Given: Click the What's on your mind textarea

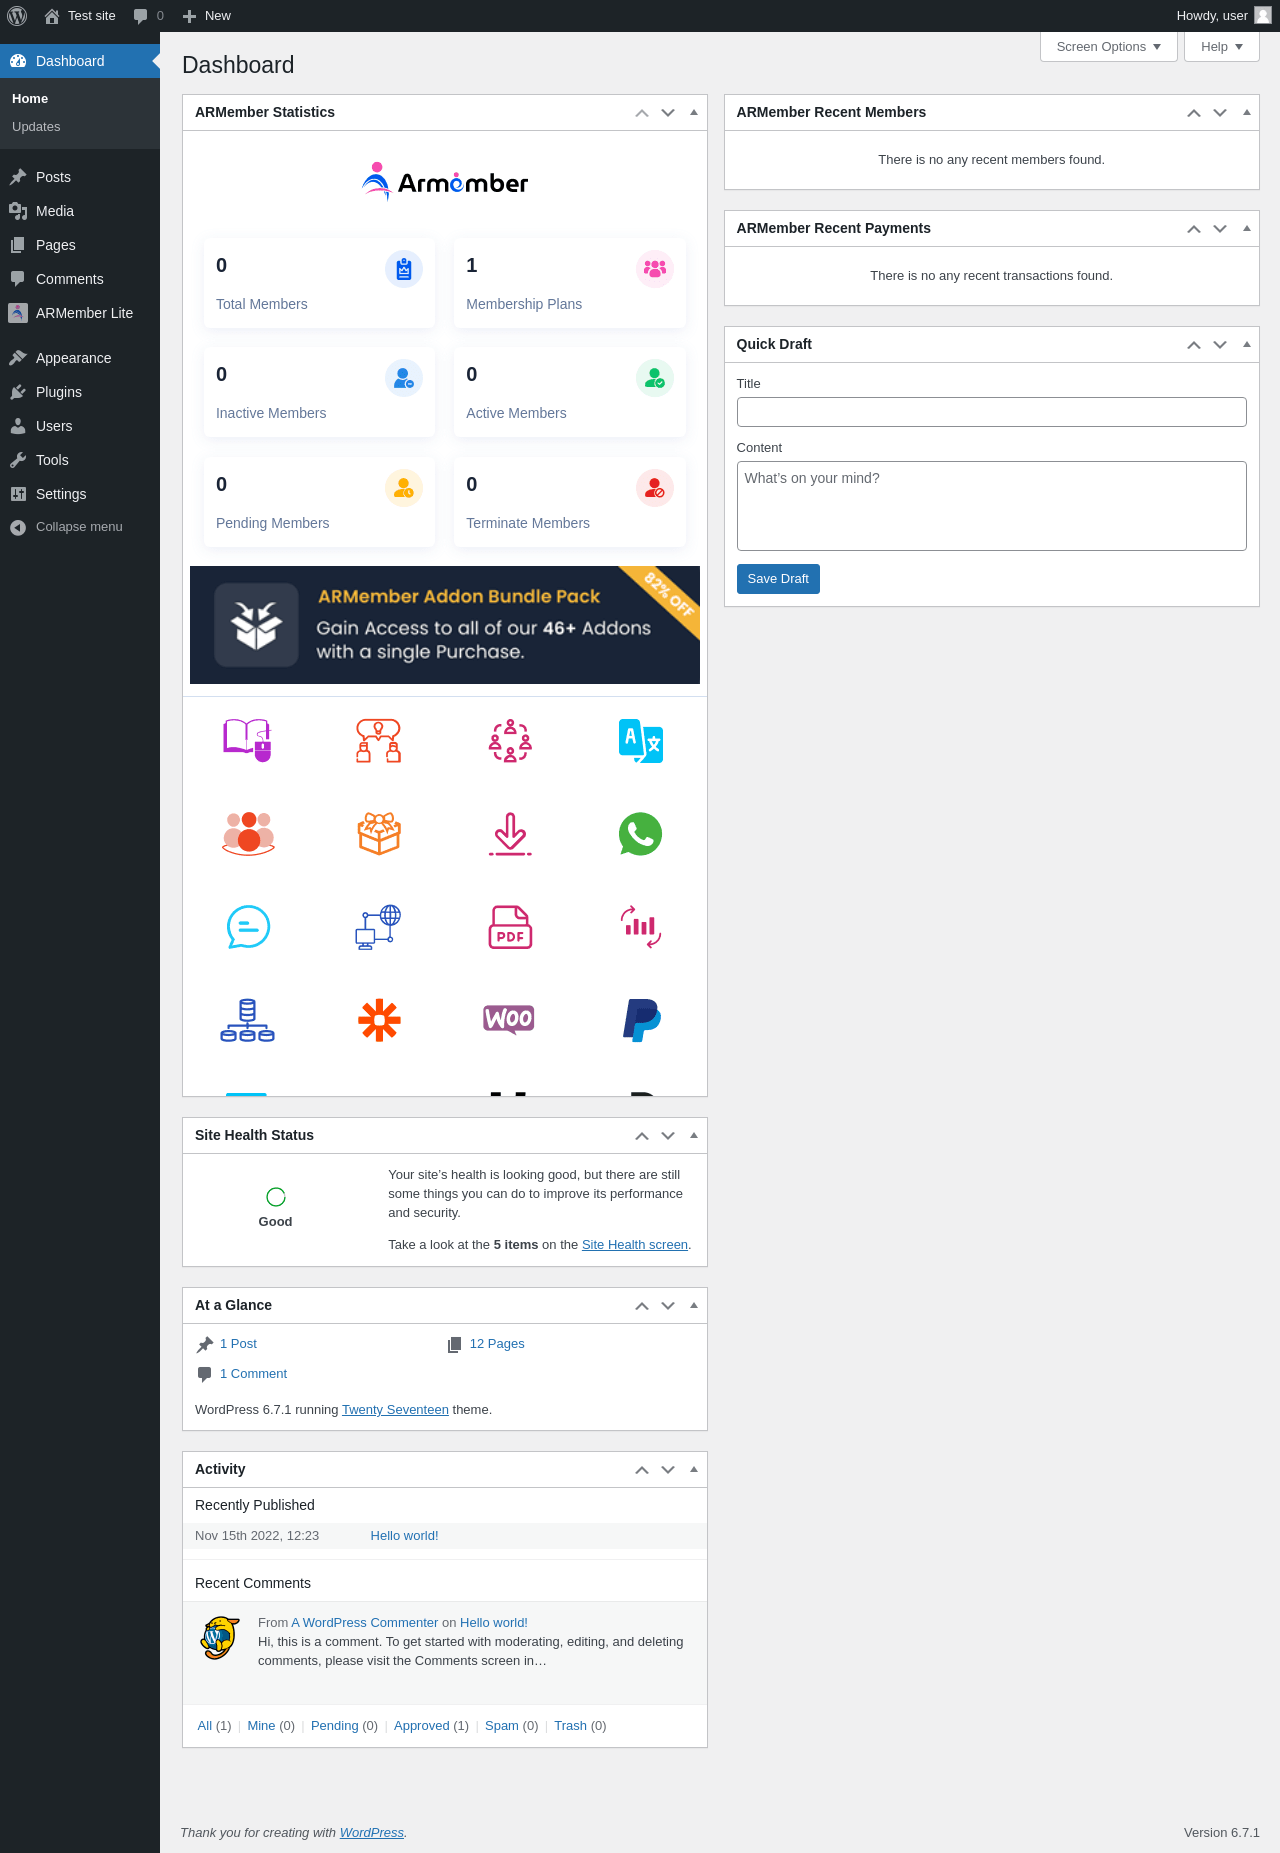Looking at the screenshot, I should pos(991,506).
